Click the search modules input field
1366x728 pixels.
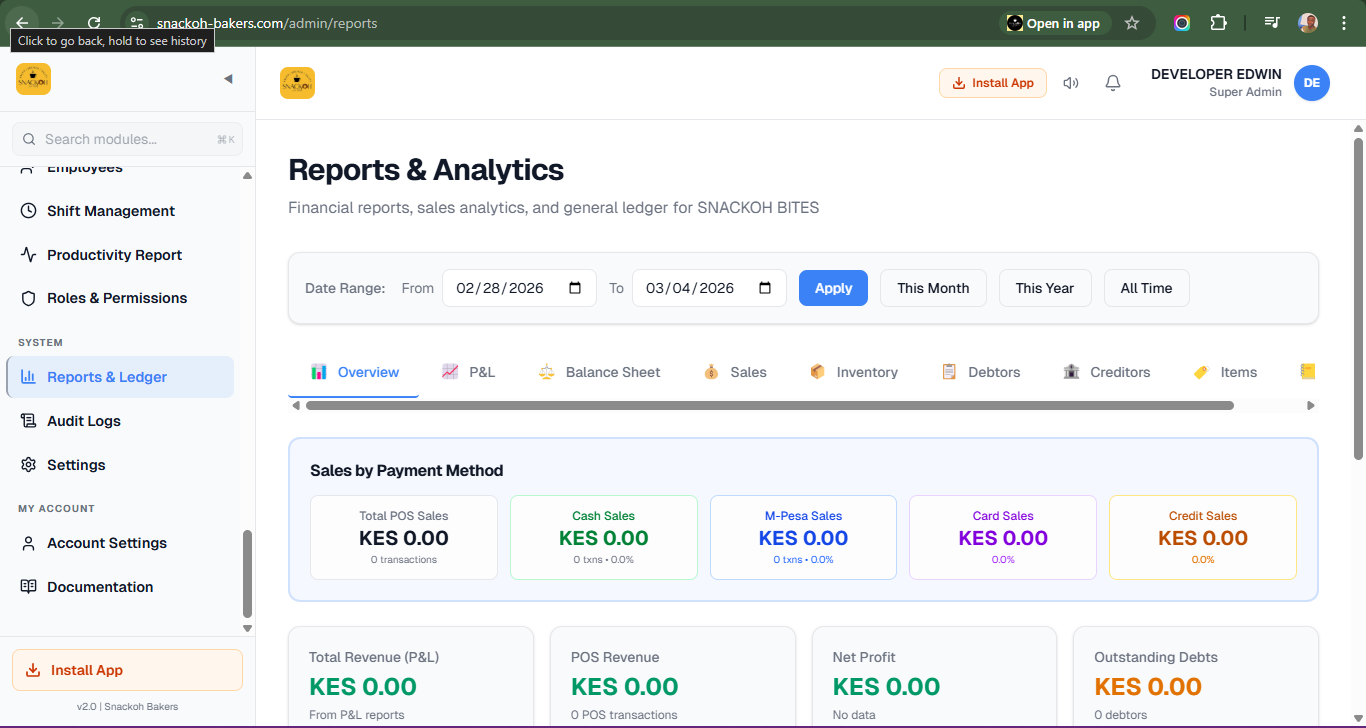pyautogui.click(x=127, y=138)
